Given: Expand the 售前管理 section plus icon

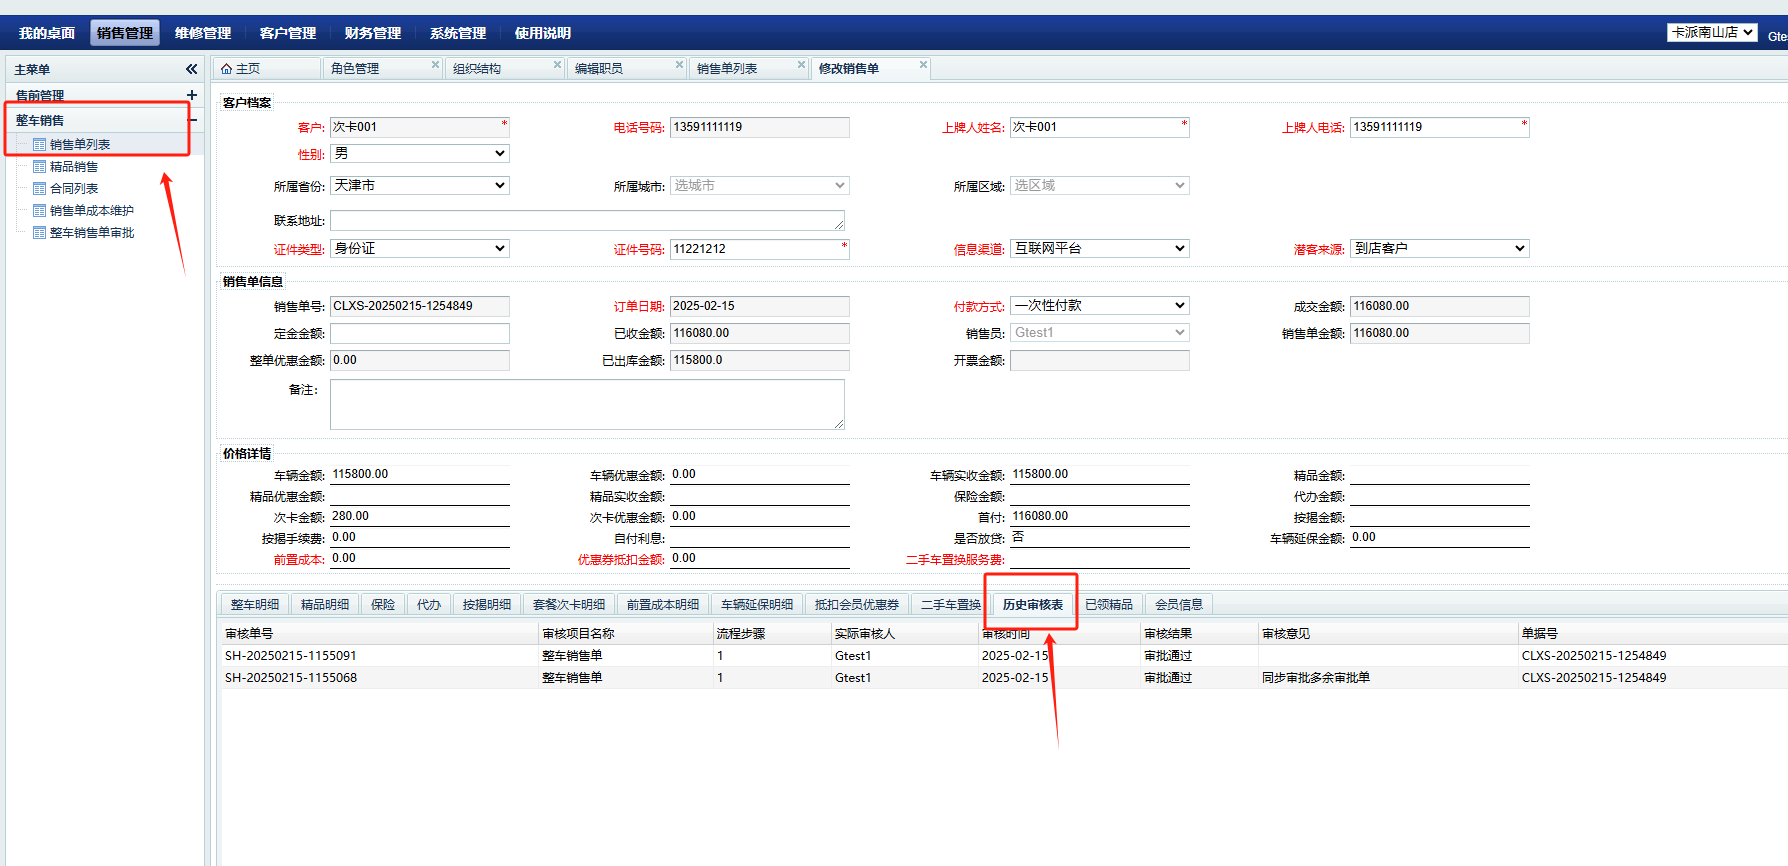Looking at the screenshot, I should (192, 95).
